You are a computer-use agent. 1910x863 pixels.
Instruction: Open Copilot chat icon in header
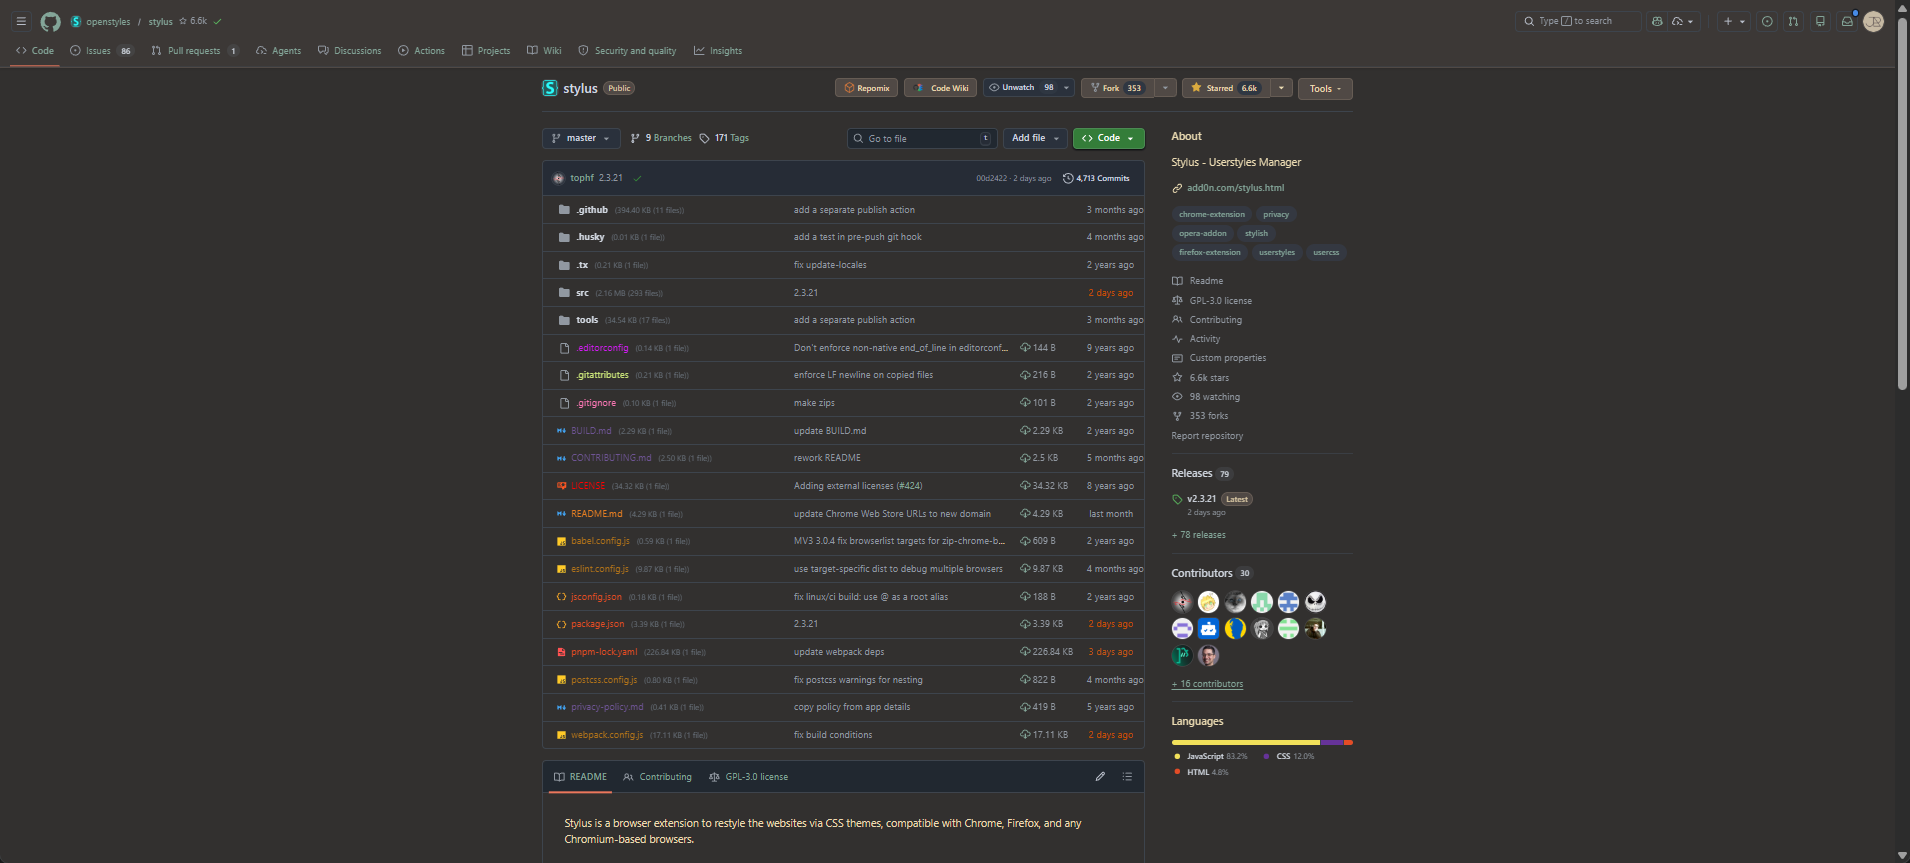[x=1657, y=21]
